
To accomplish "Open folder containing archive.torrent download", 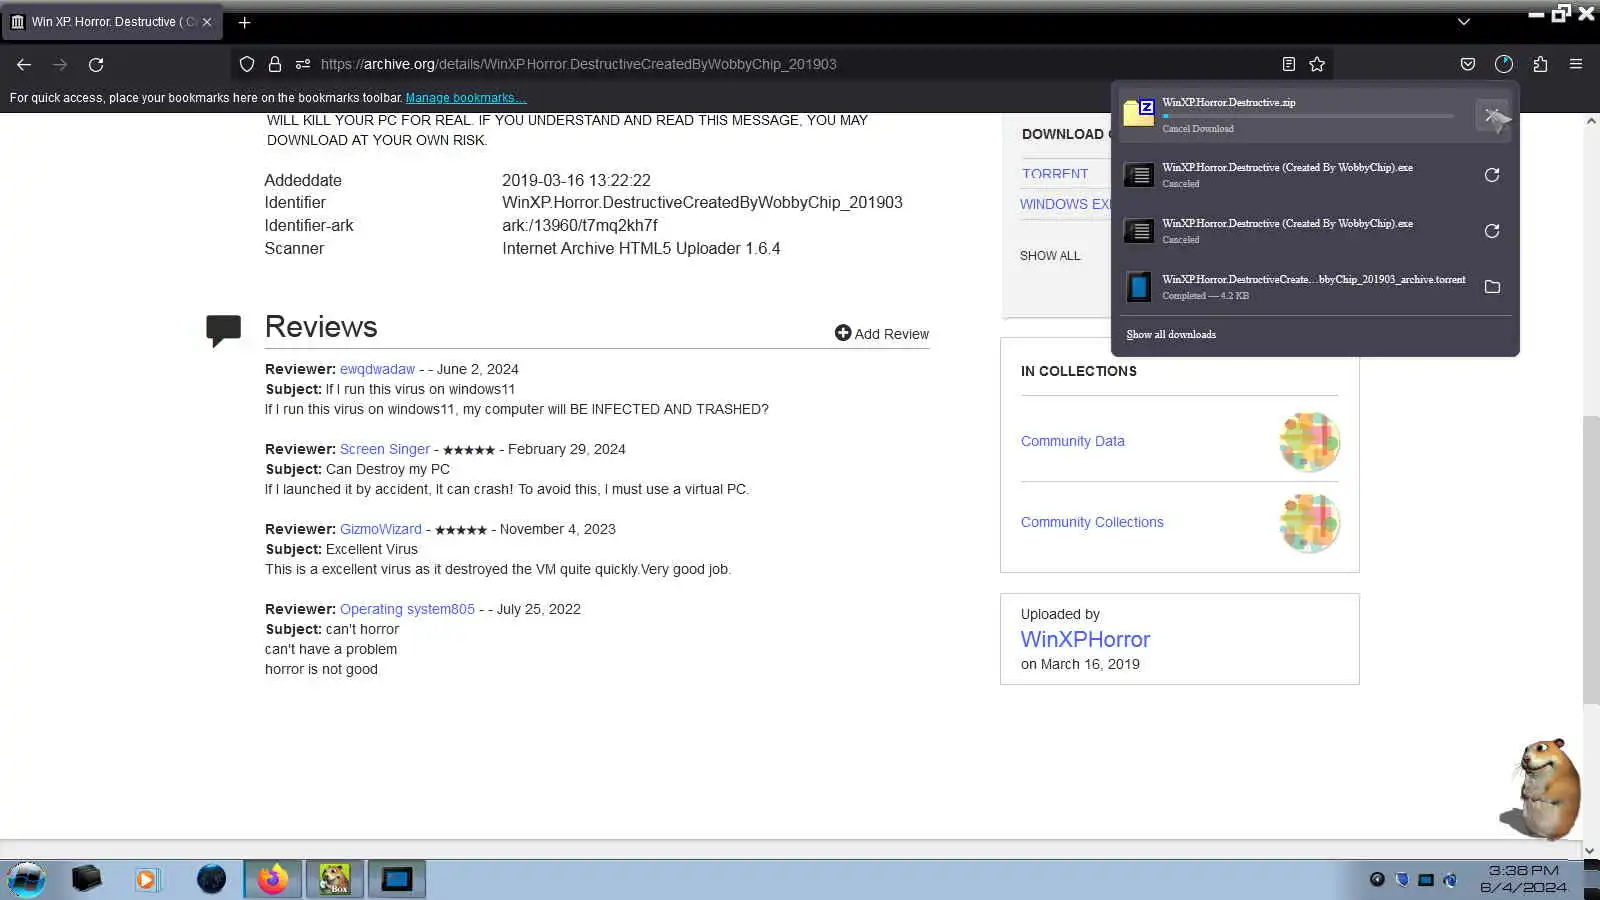I will (x=1492, y=287).
